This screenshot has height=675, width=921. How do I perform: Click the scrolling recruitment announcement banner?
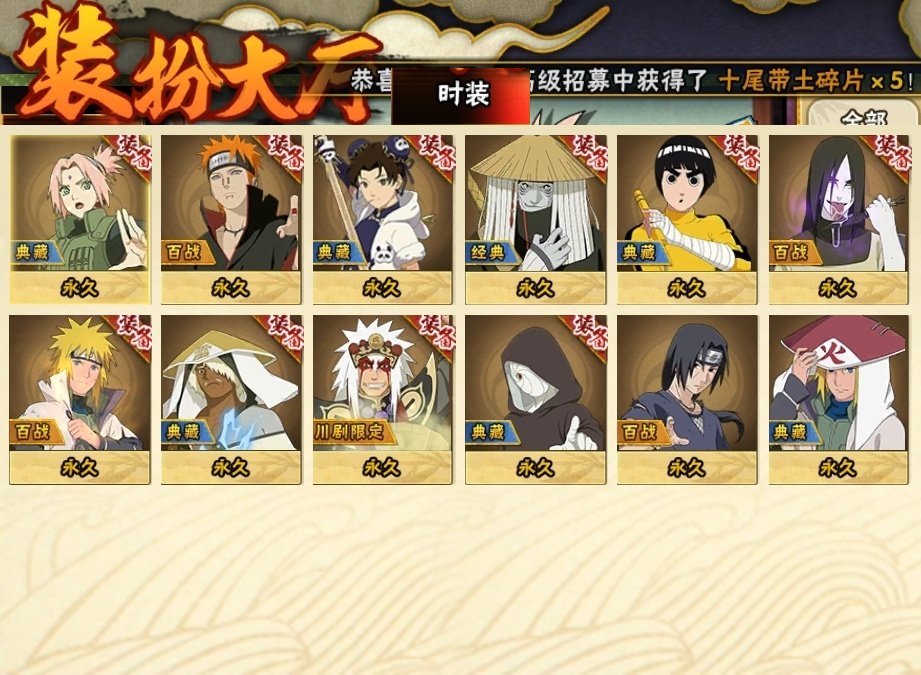coord(634,80)
